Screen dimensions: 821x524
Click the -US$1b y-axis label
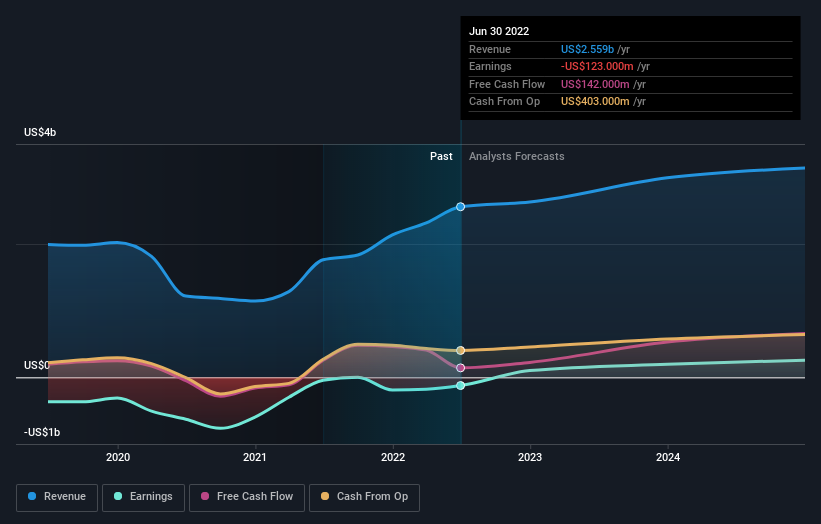[42, 432]
